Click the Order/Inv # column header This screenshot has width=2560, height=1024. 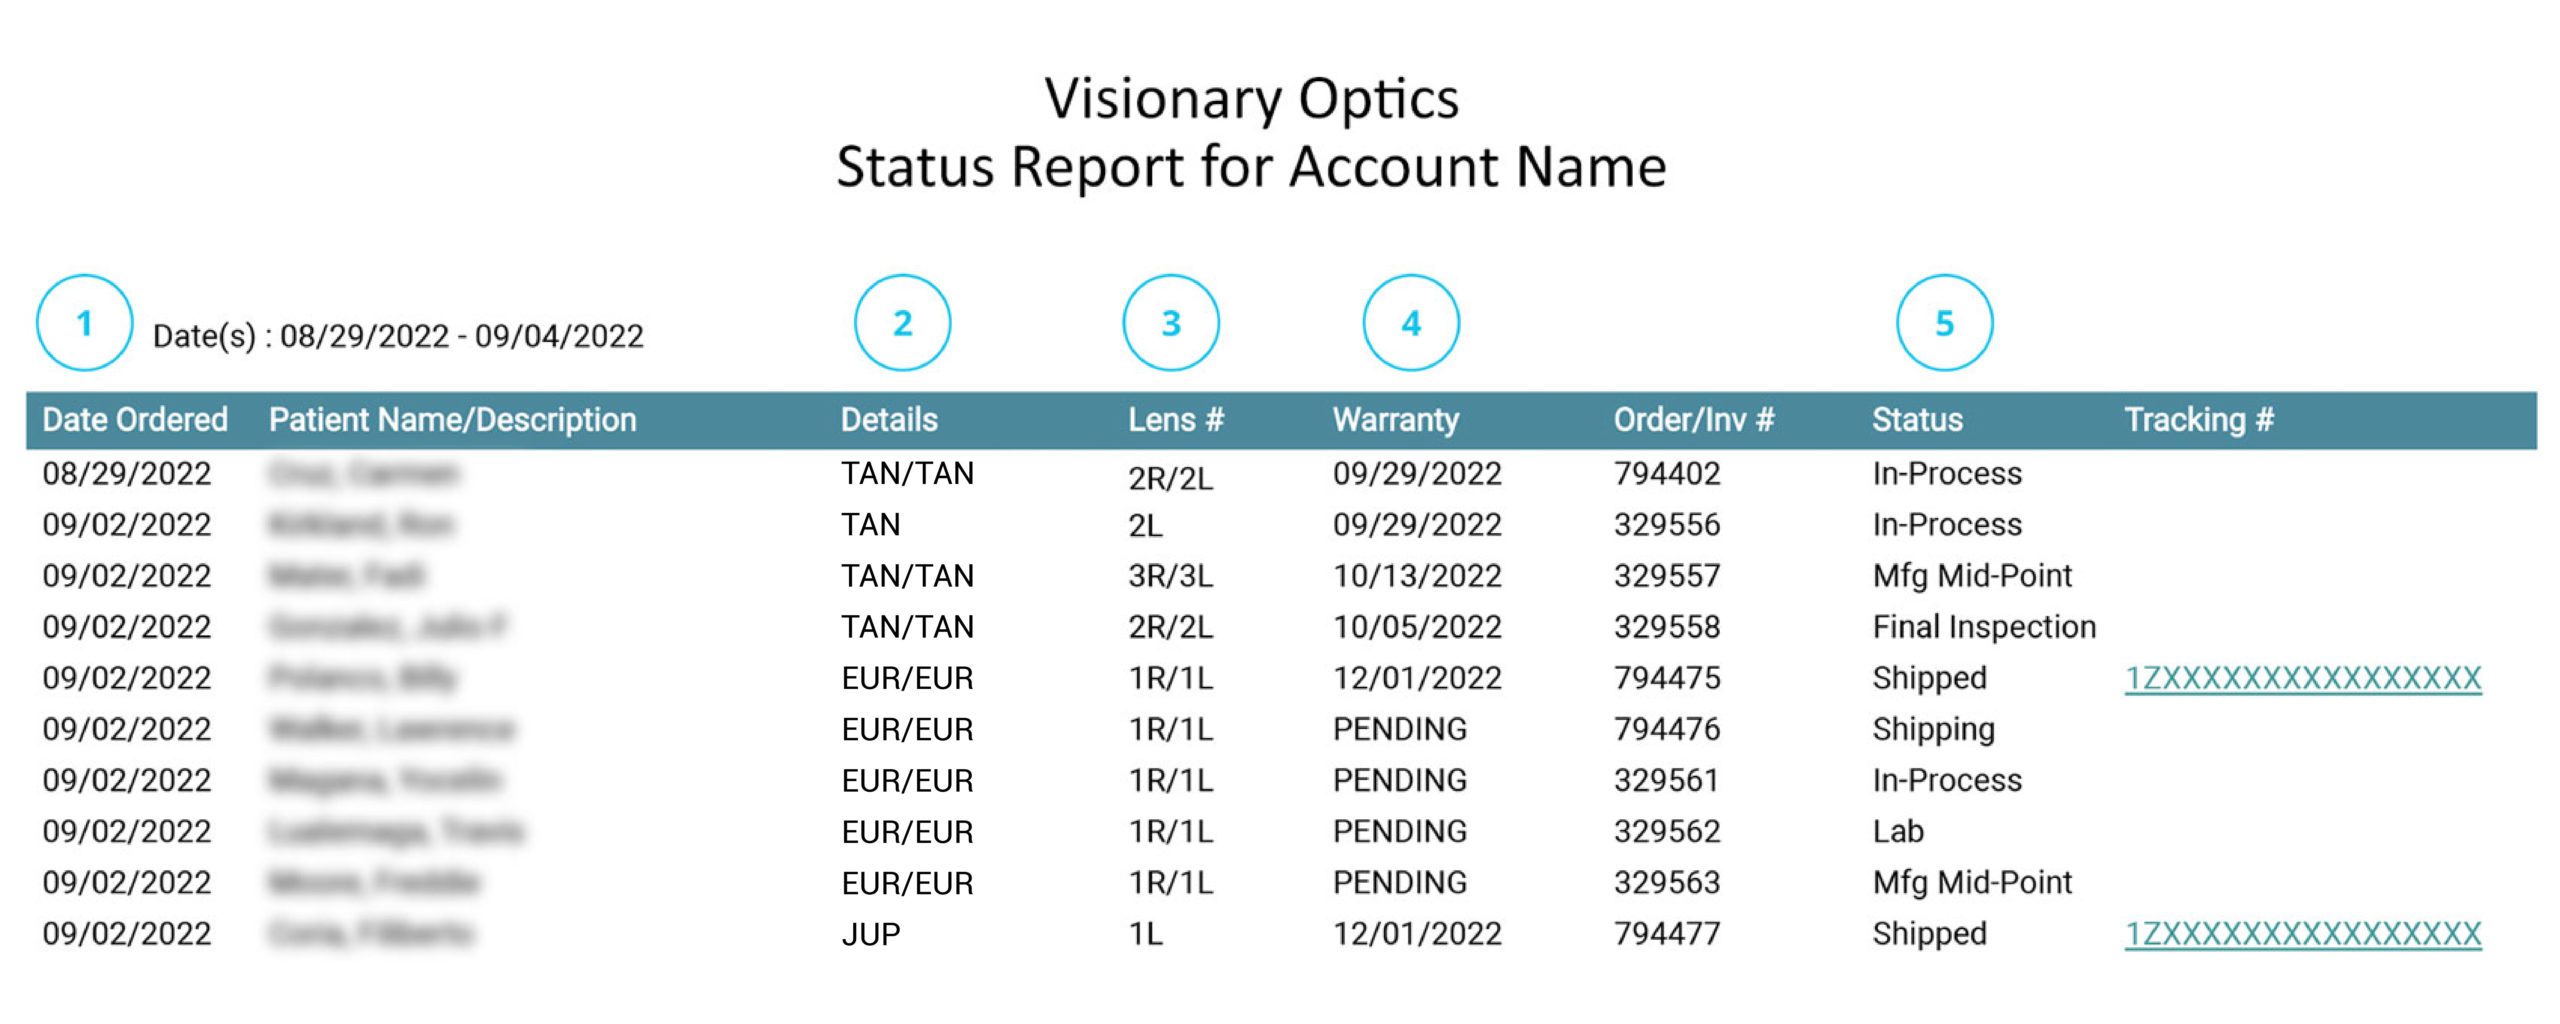[1693, 420]
